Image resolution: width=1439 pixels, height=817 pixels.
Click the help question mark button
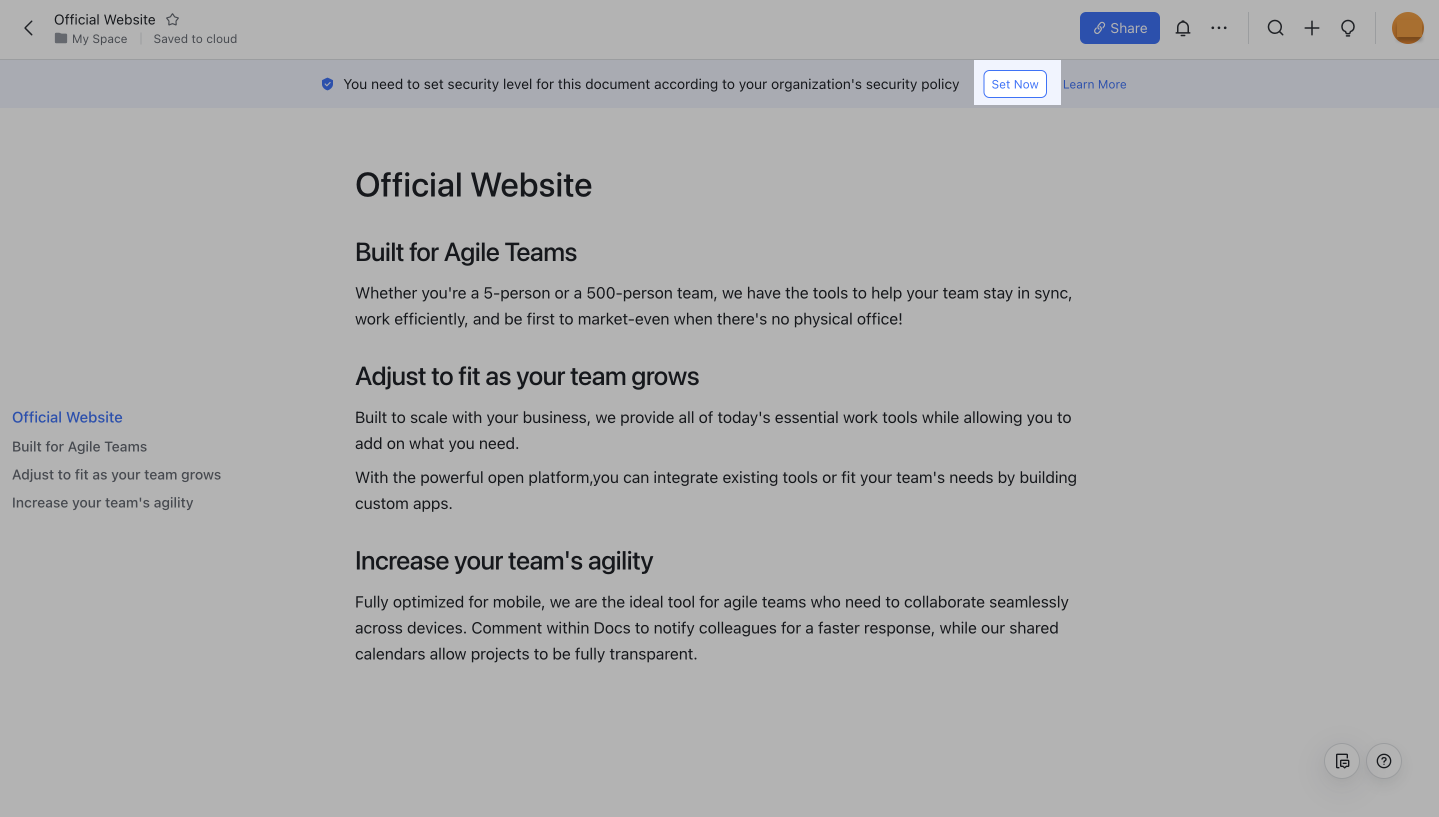1384,761
